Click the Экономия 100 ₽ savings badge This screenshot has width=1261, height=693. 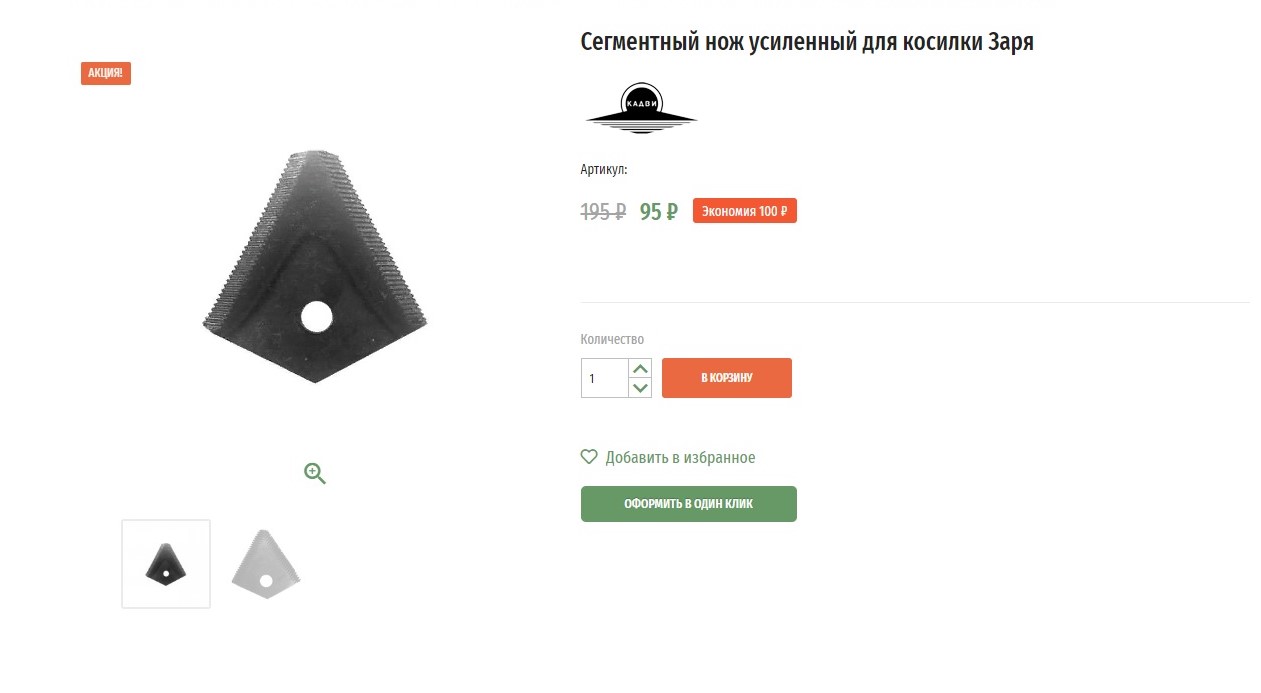tap(744, 211)
